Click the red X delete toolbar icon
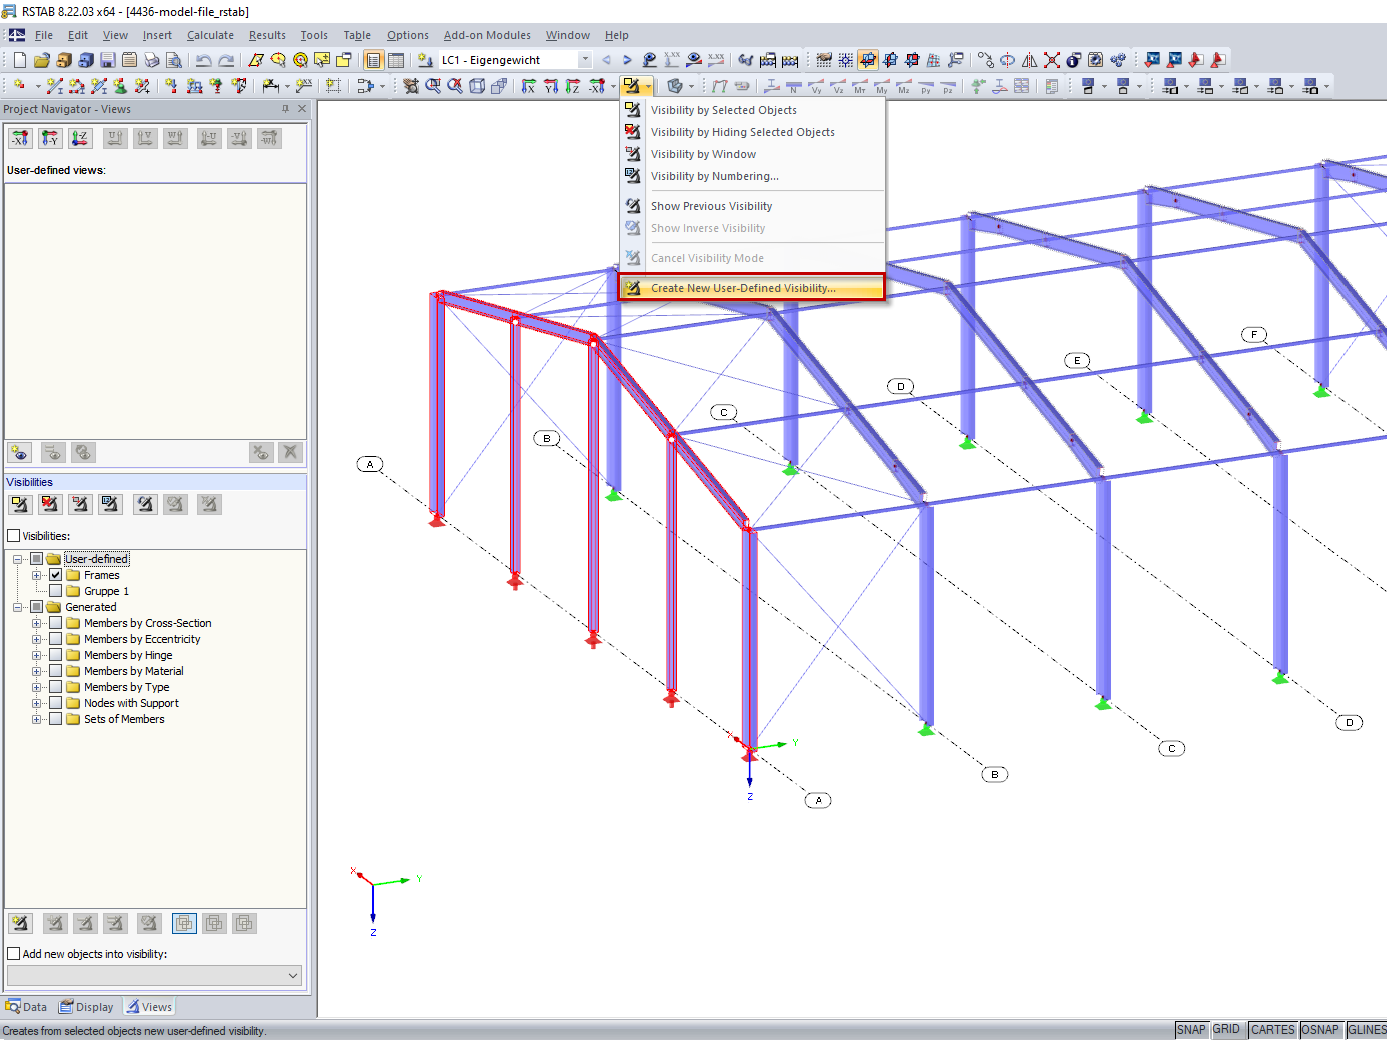This screenshot has height=1040, width=1387. pos(1052,60)
